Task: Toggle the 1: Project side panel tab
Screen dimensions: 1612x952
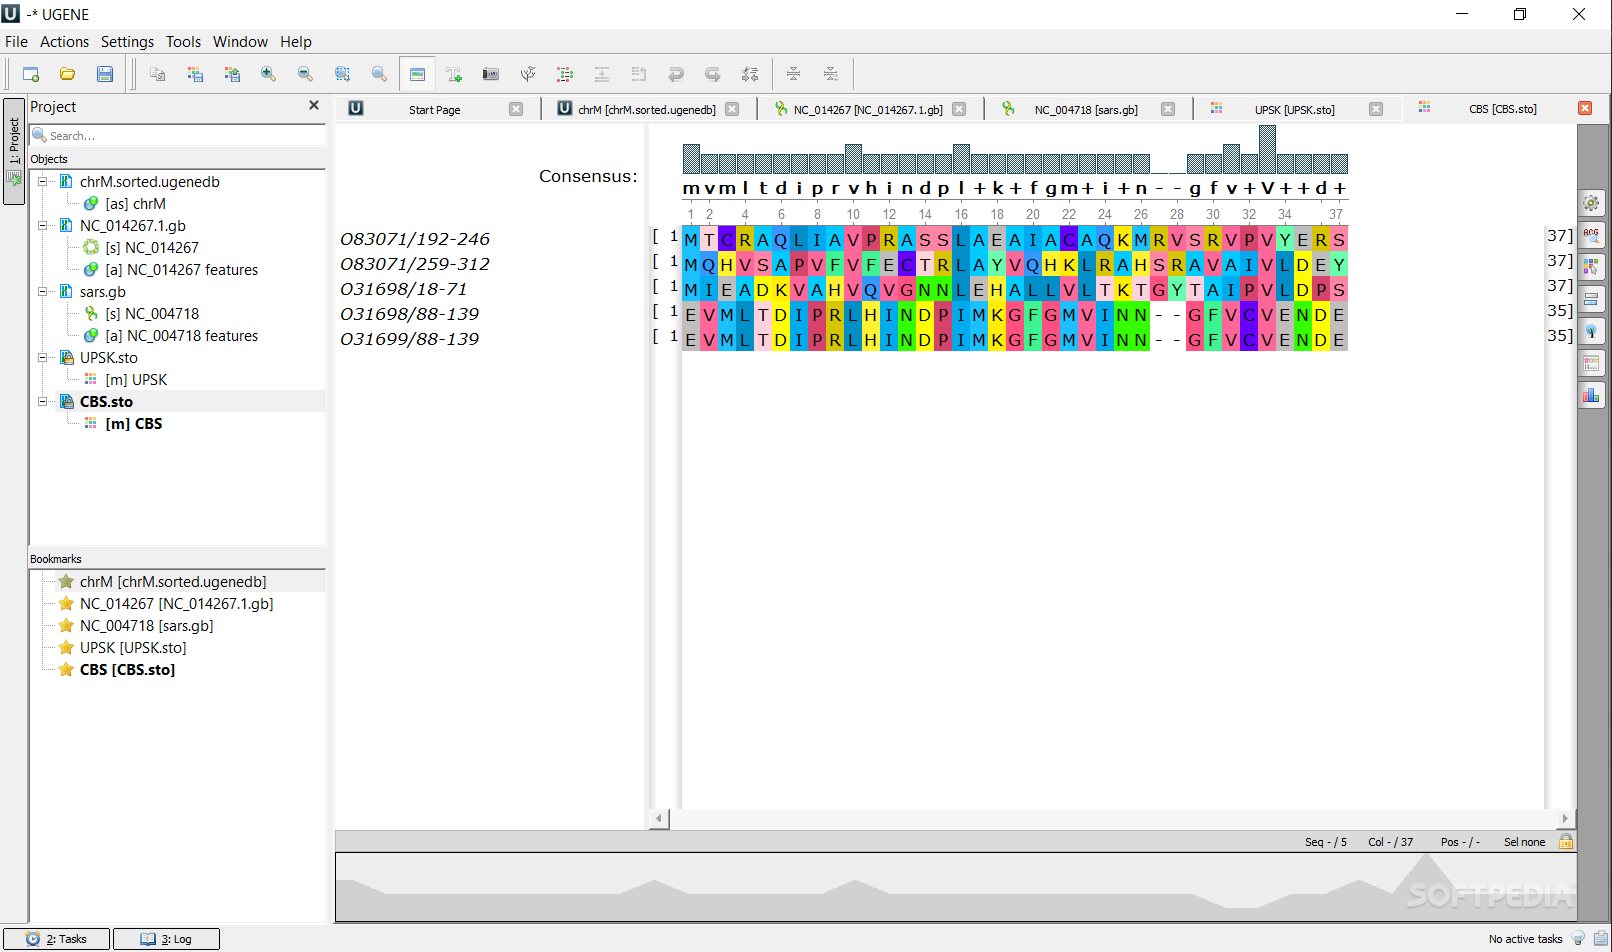Action: point(14,150)
